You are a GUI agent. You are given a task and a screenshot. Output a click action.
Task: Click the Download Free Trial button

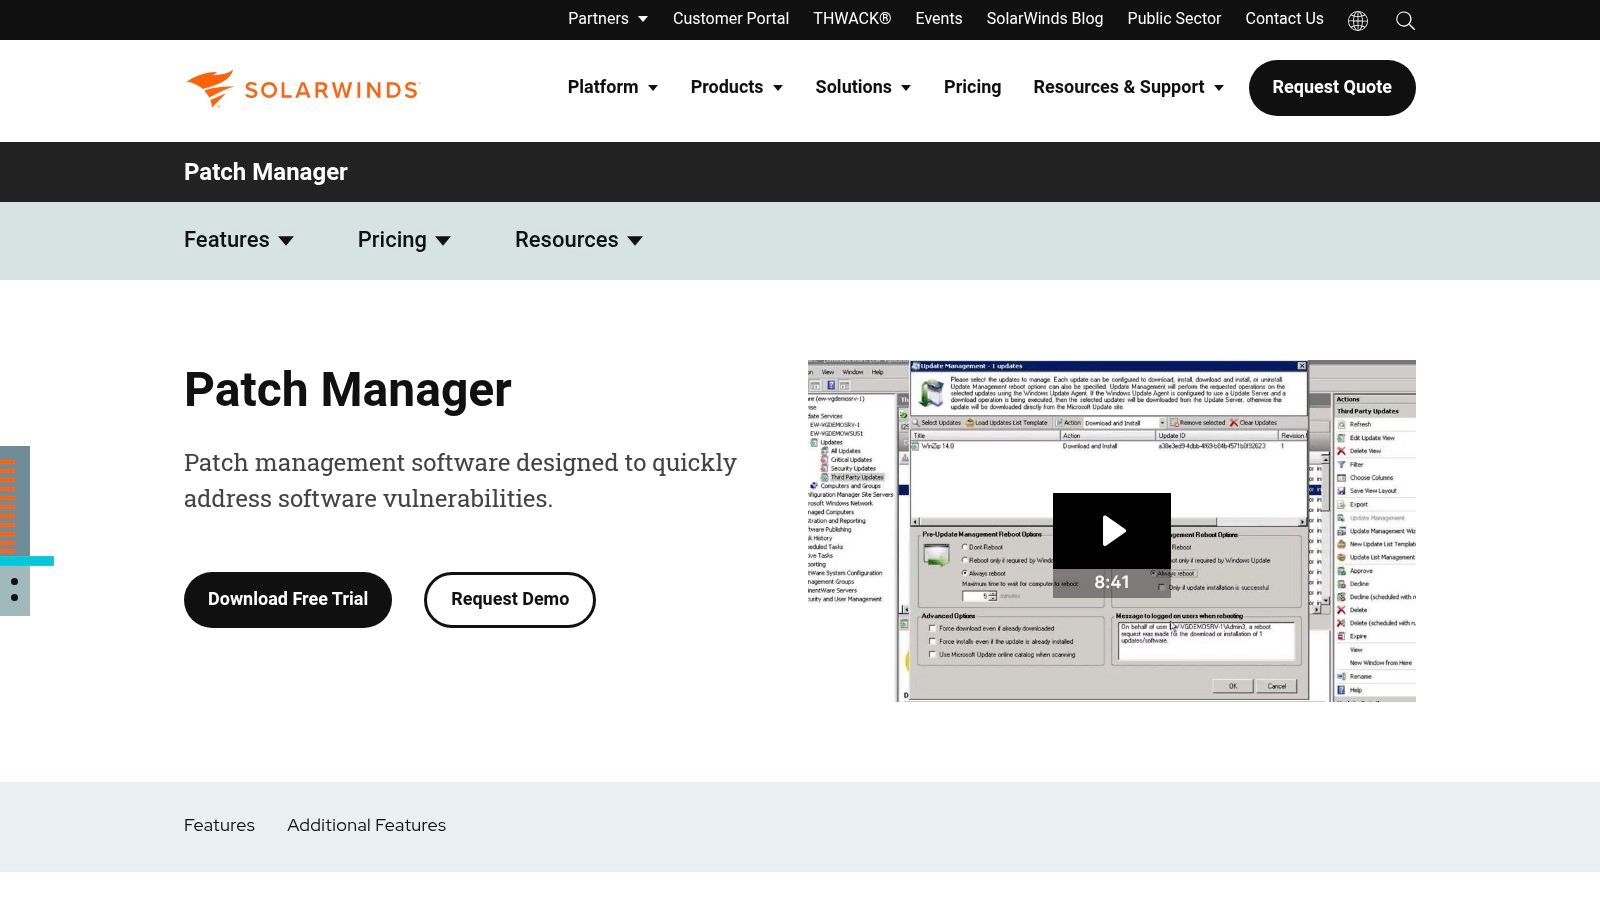click(288, 599)
